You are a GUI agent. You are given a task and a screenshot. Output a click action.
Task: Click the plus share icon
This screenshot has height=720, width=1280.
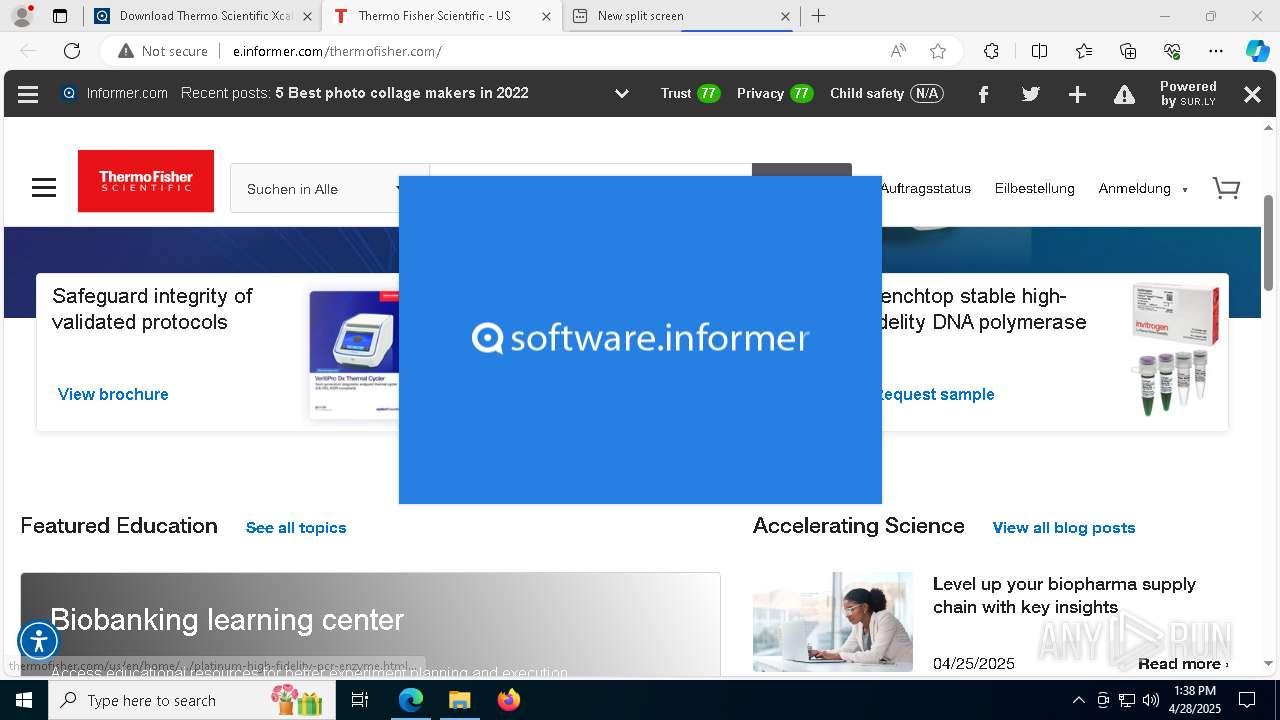point(1077,94)
